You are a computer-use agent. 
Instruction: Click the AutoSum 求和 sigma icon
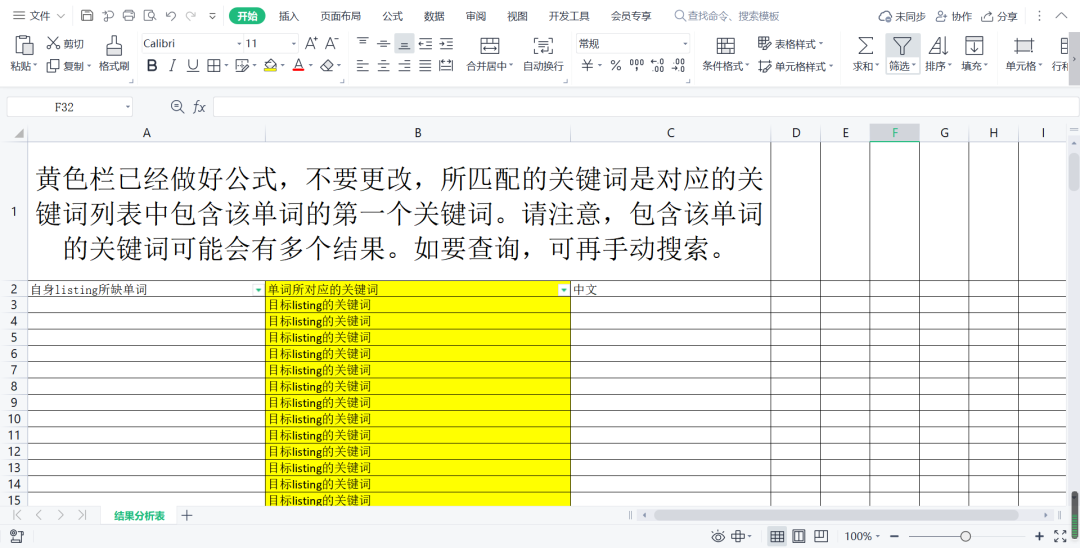coord(865,46)
